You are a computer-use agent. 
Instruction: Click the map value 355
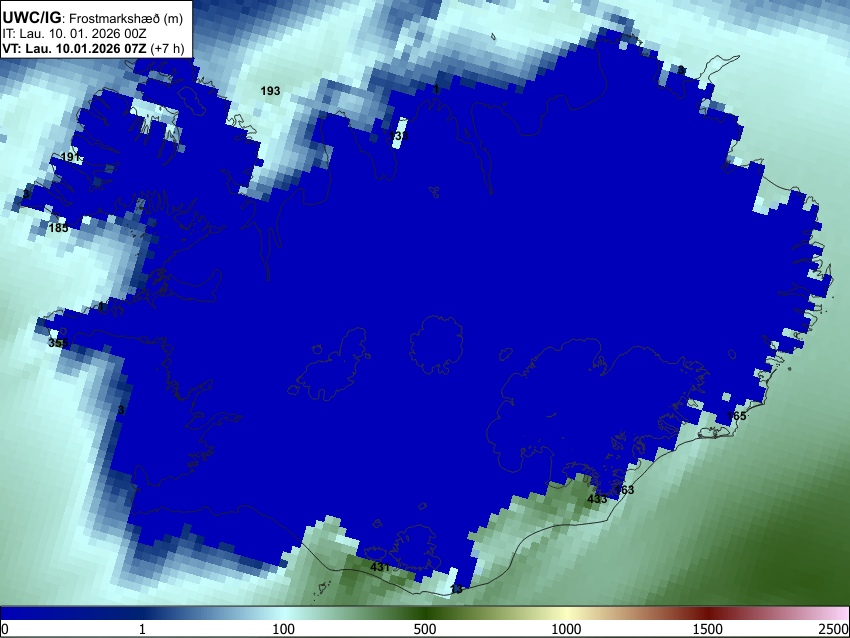[58, 343]
